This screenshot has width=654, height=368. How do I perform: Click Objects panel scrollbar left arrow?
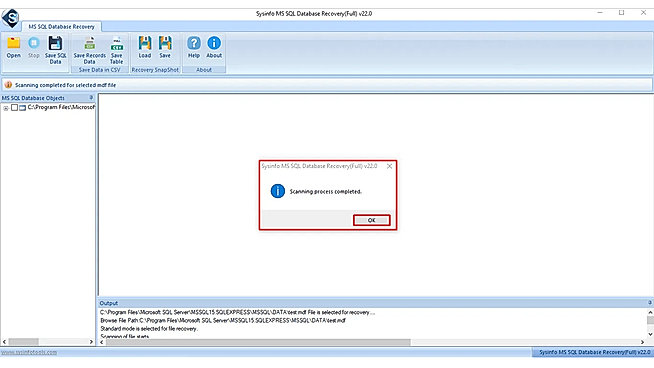pyautogui.click(x=4, y=342)
